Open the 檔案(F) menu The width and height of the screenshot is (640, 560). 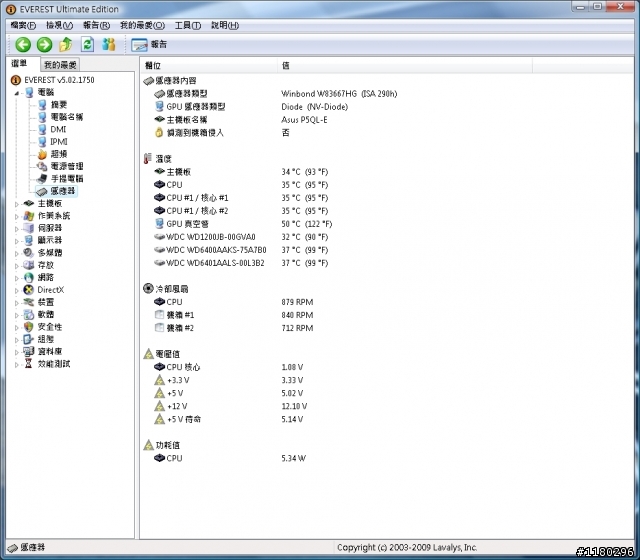[23, 25]
